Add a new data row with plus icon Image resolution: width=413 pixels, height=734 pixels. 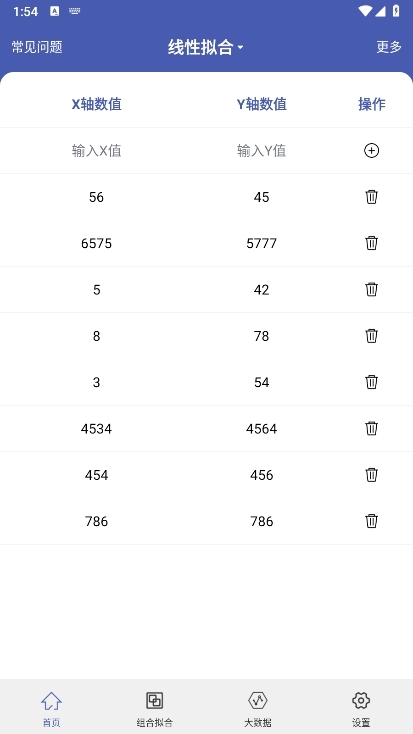[x=371, y=151]
